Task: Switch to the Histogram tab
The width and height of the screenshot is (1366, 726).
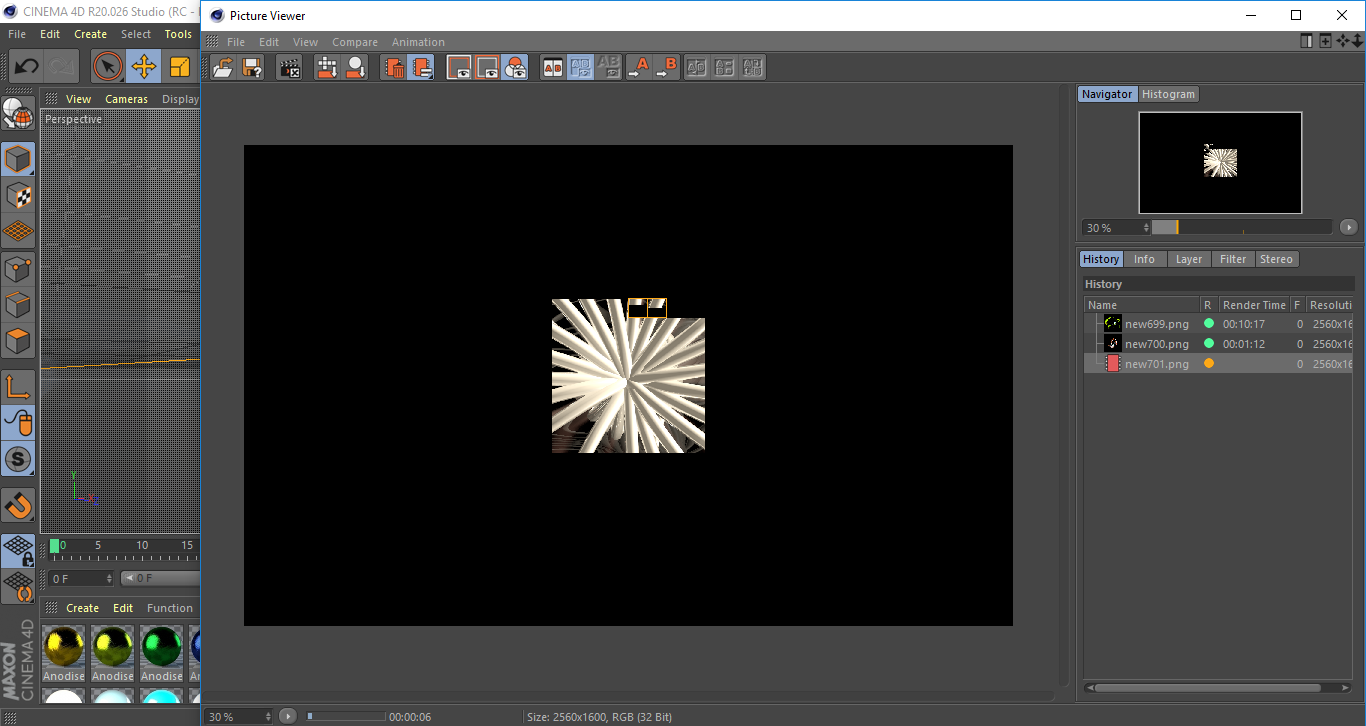Action: 1168,94
